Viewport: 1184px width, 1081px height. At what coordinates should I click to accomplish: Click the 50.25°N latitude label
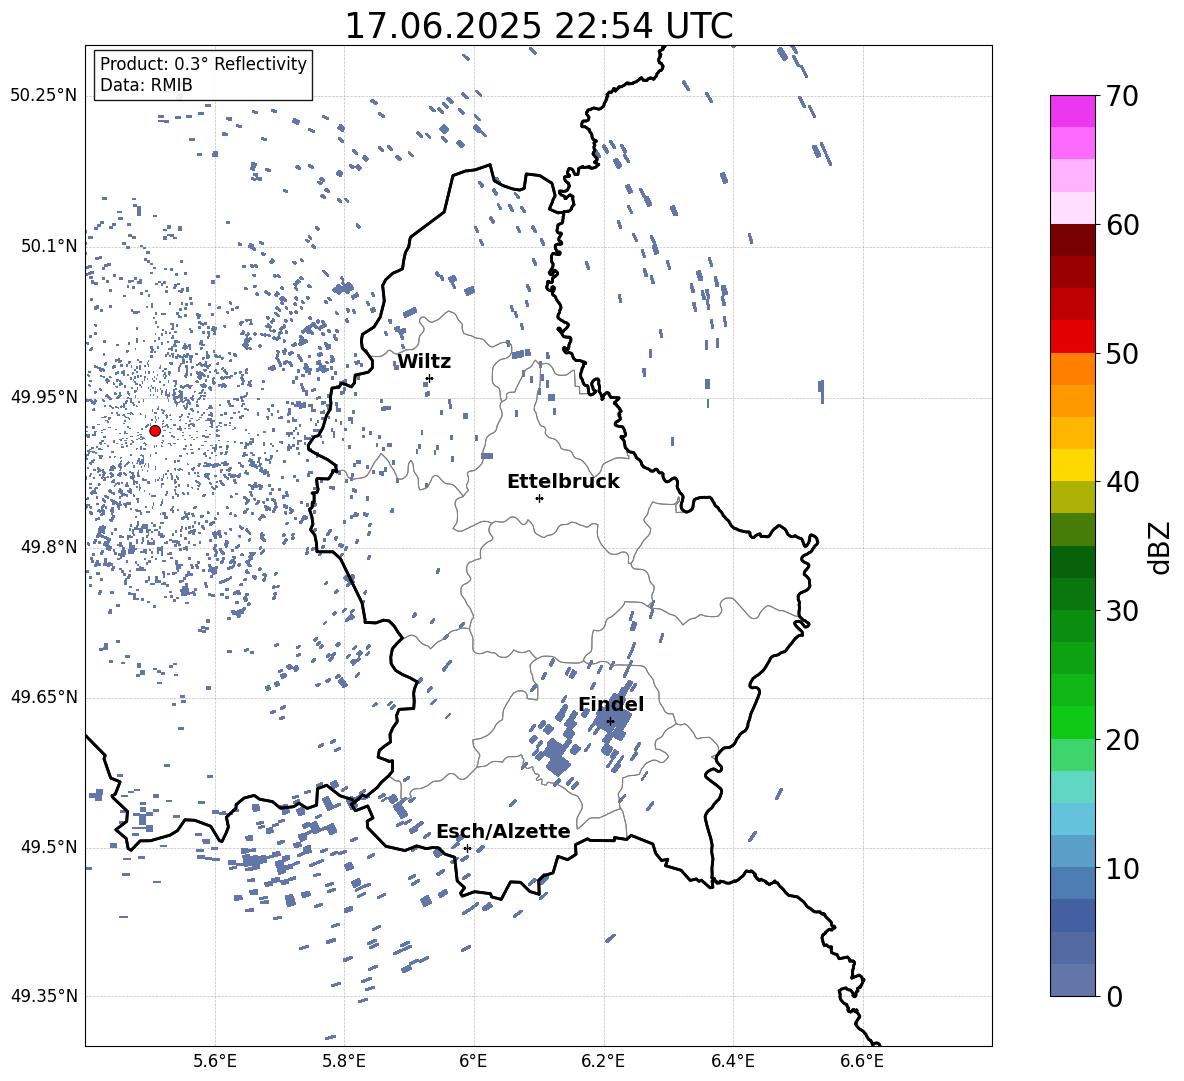44,96
